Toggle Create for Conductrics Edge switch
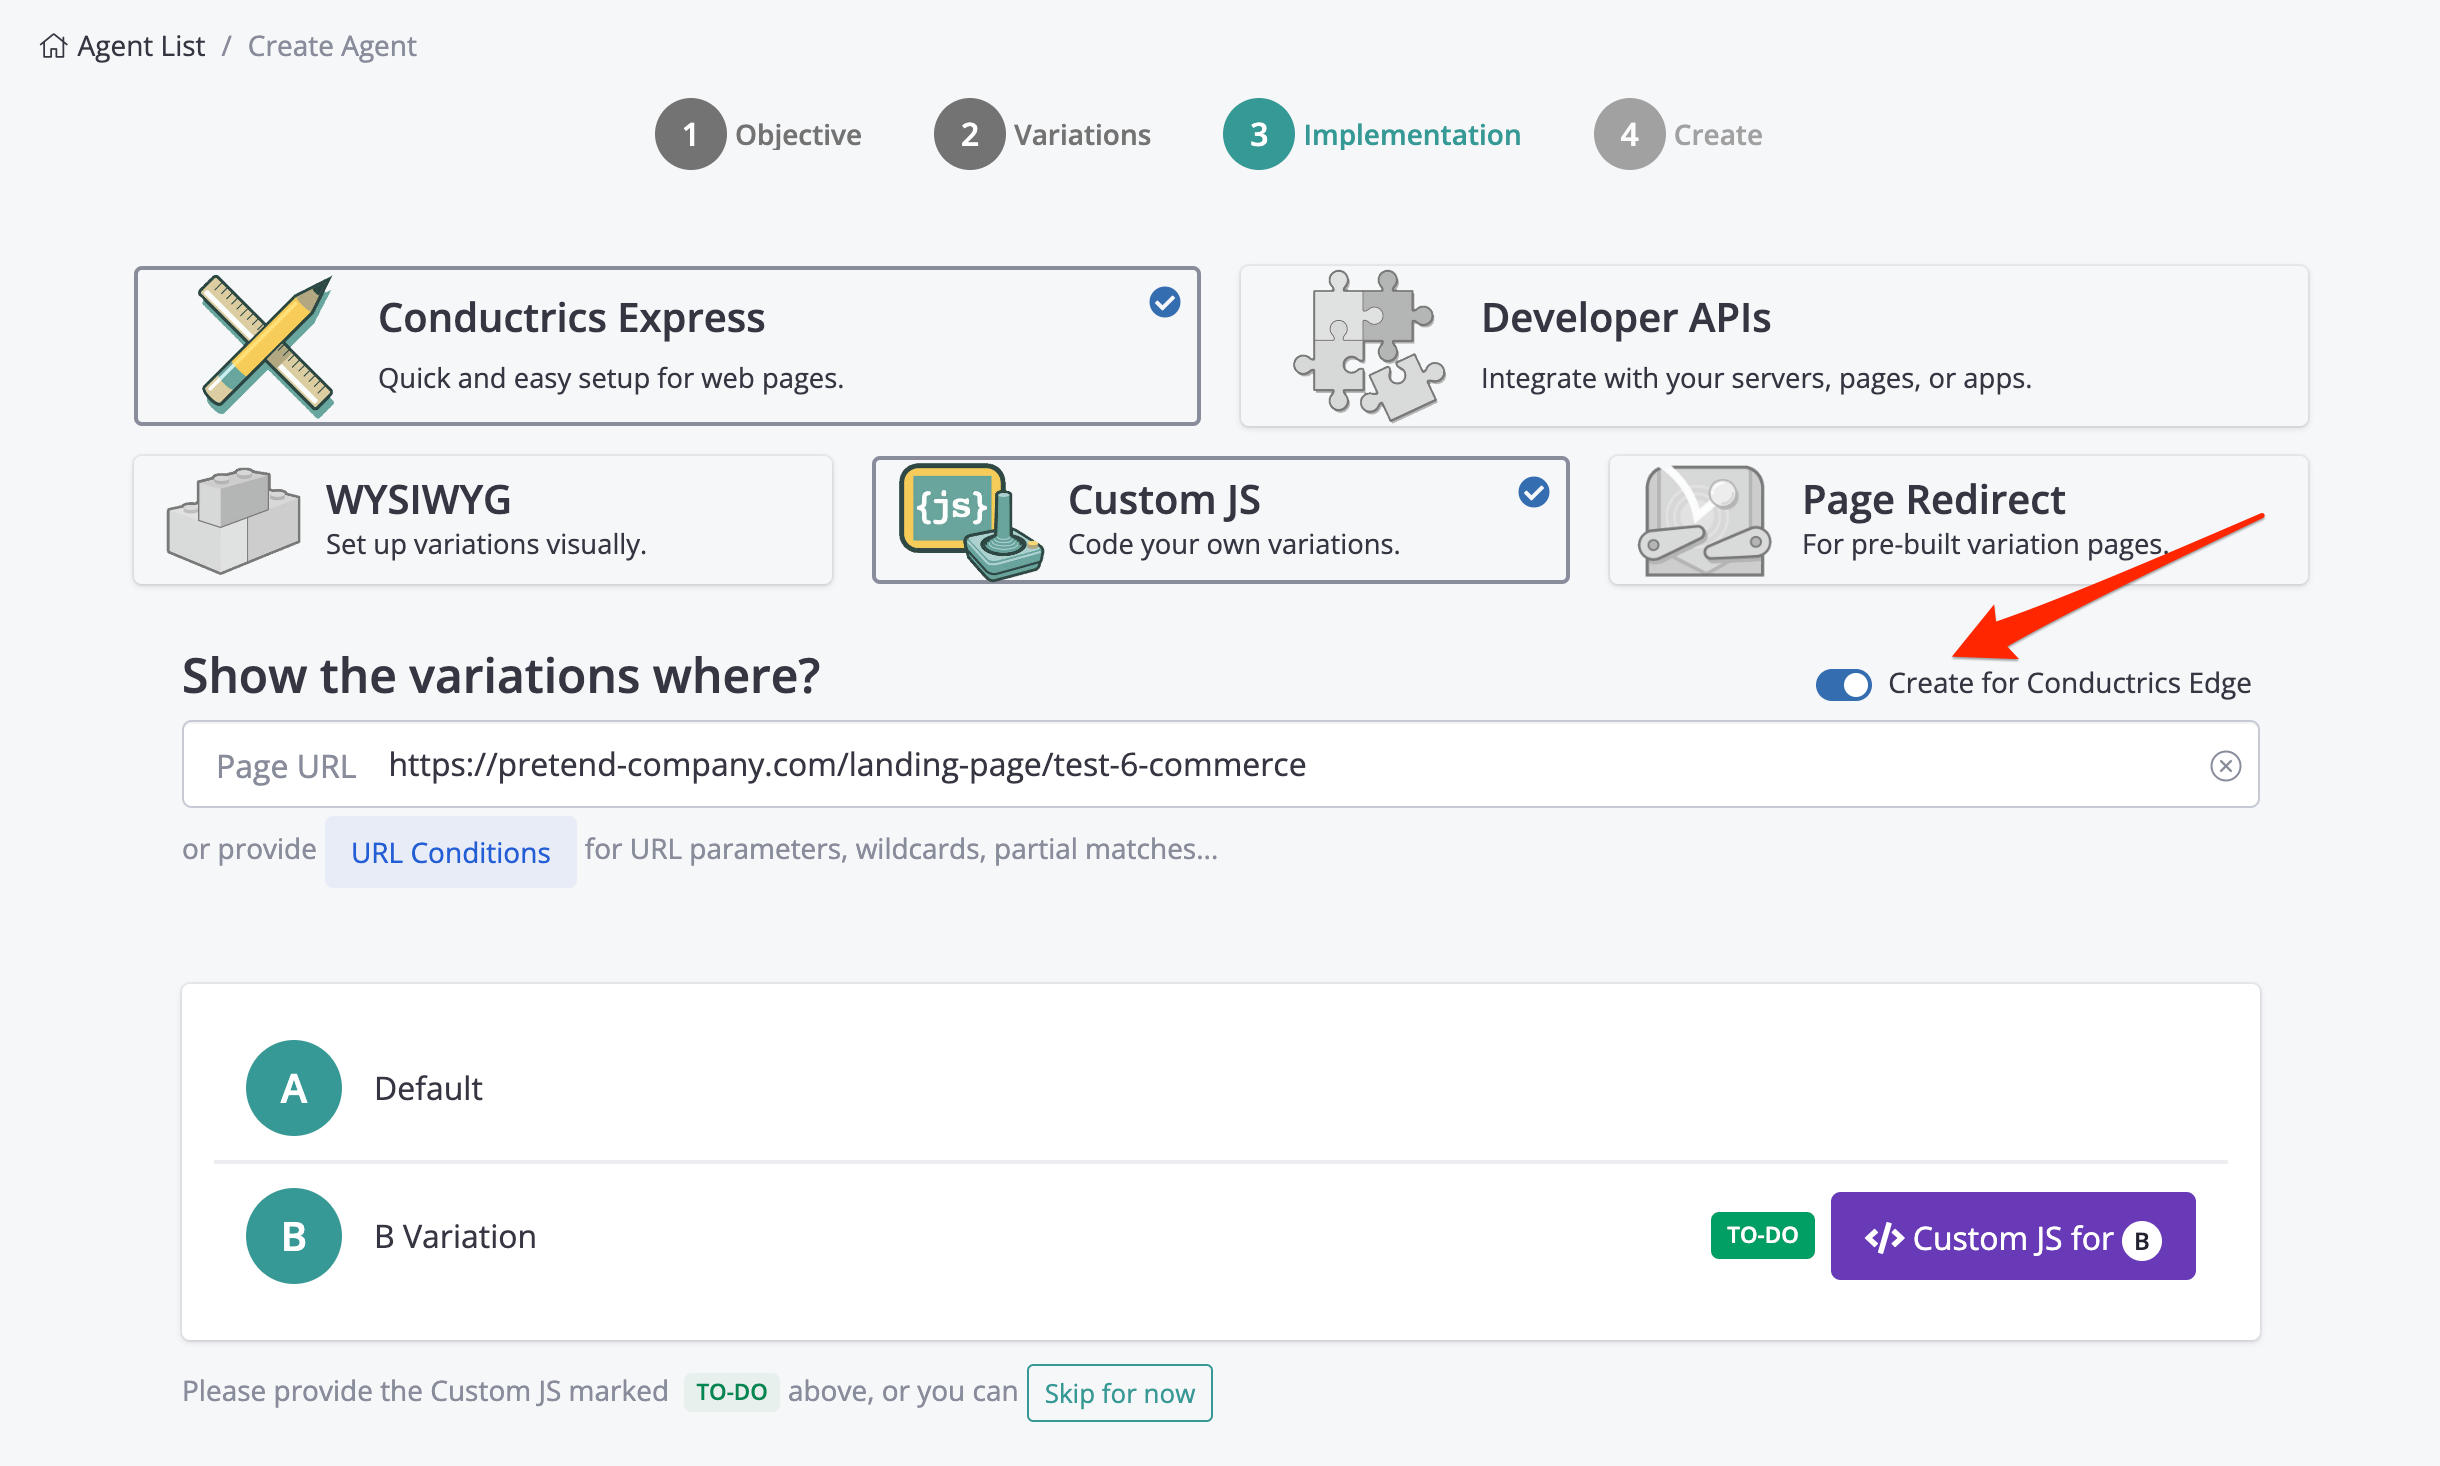 point(1843,684)
